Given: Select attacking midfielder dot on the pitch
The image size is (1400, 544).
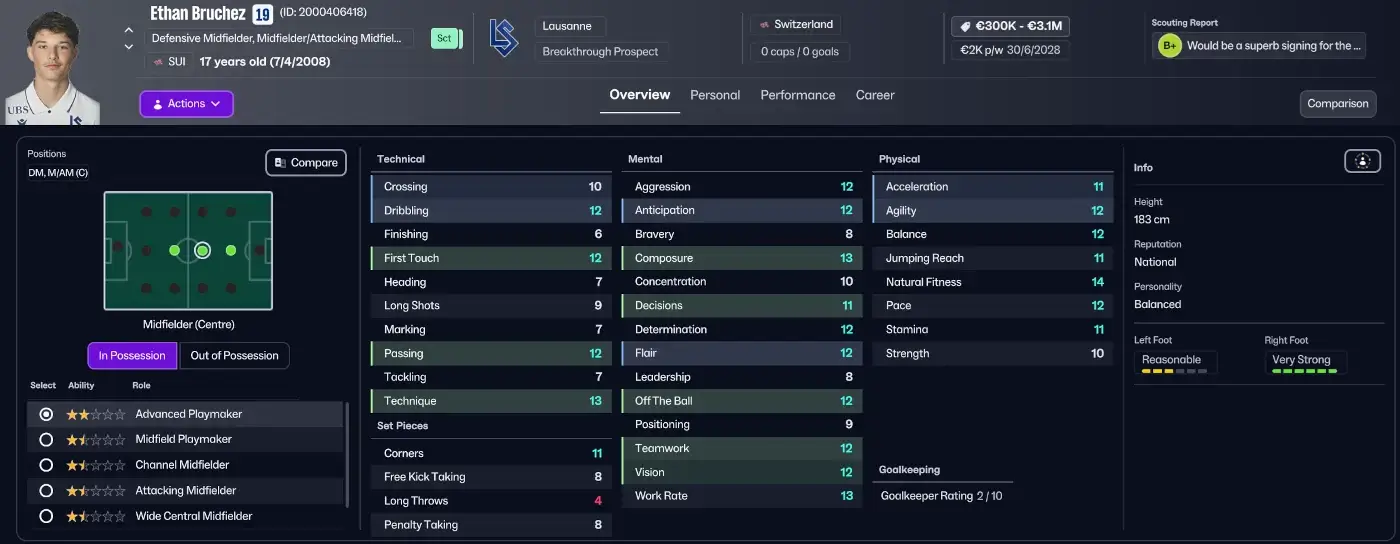Looking at the screenshot, I should pos(231,251).
